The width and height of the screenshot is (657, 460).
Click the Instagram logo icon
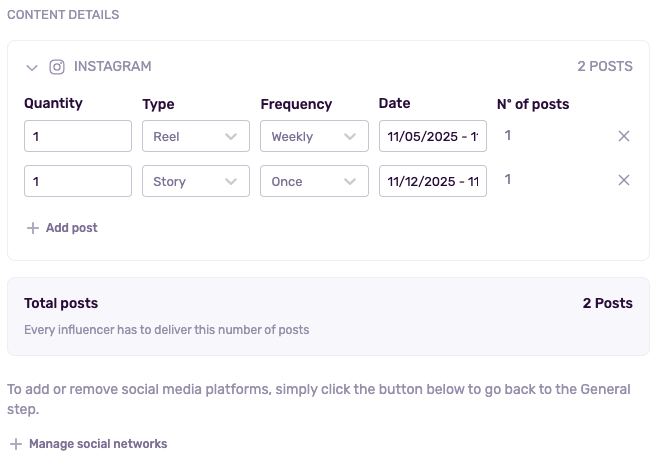click(x=57, y=67)
